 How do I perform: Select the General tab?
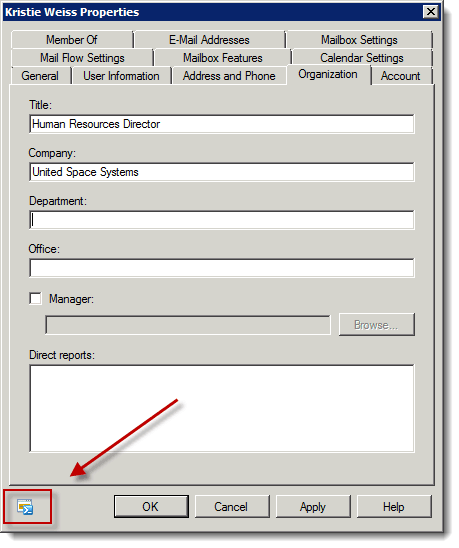40,76
